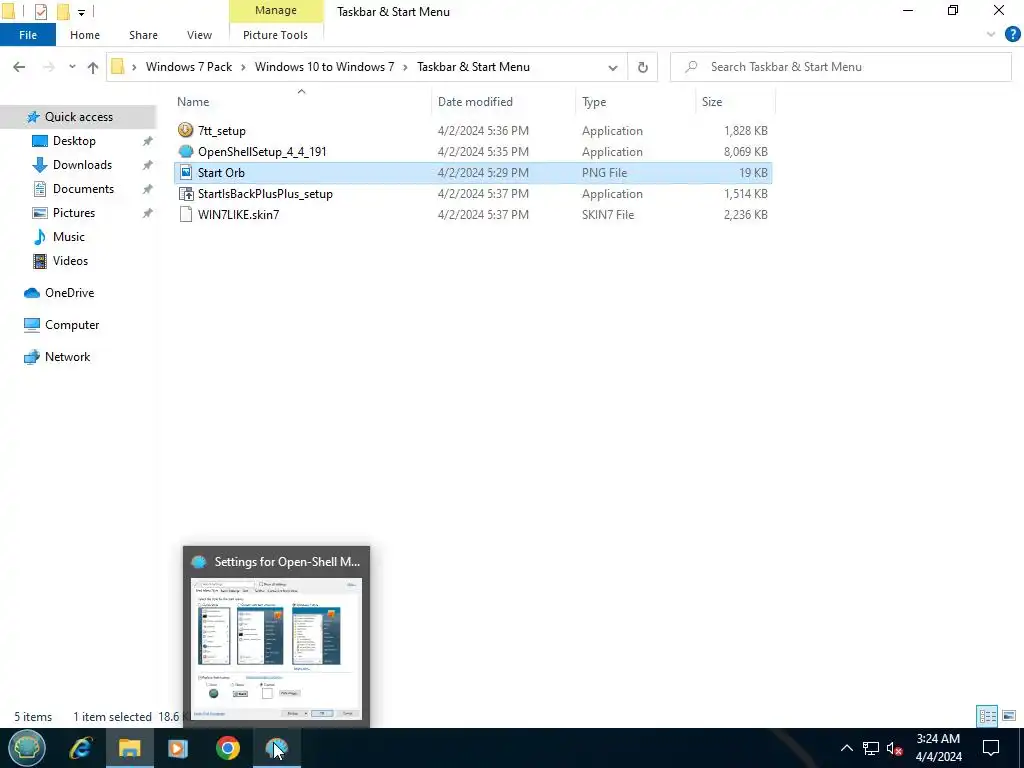1024x768 pixels.
Task: Open the File ribbon menu
Action: point(27,35)
